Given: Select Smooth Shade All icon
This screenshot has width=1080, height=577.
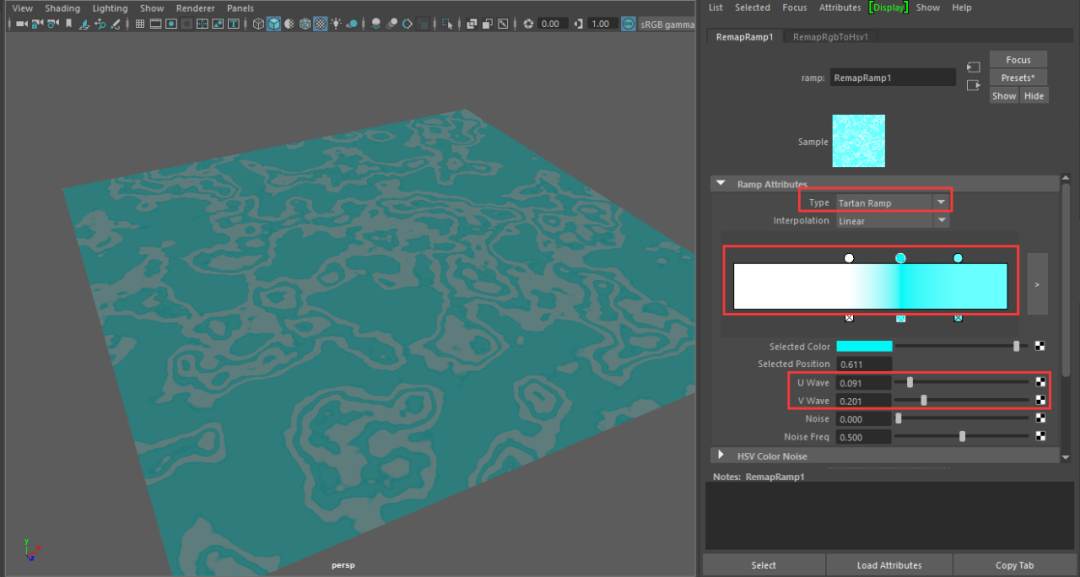Looking at the screenshot, I should coord(273,24).
